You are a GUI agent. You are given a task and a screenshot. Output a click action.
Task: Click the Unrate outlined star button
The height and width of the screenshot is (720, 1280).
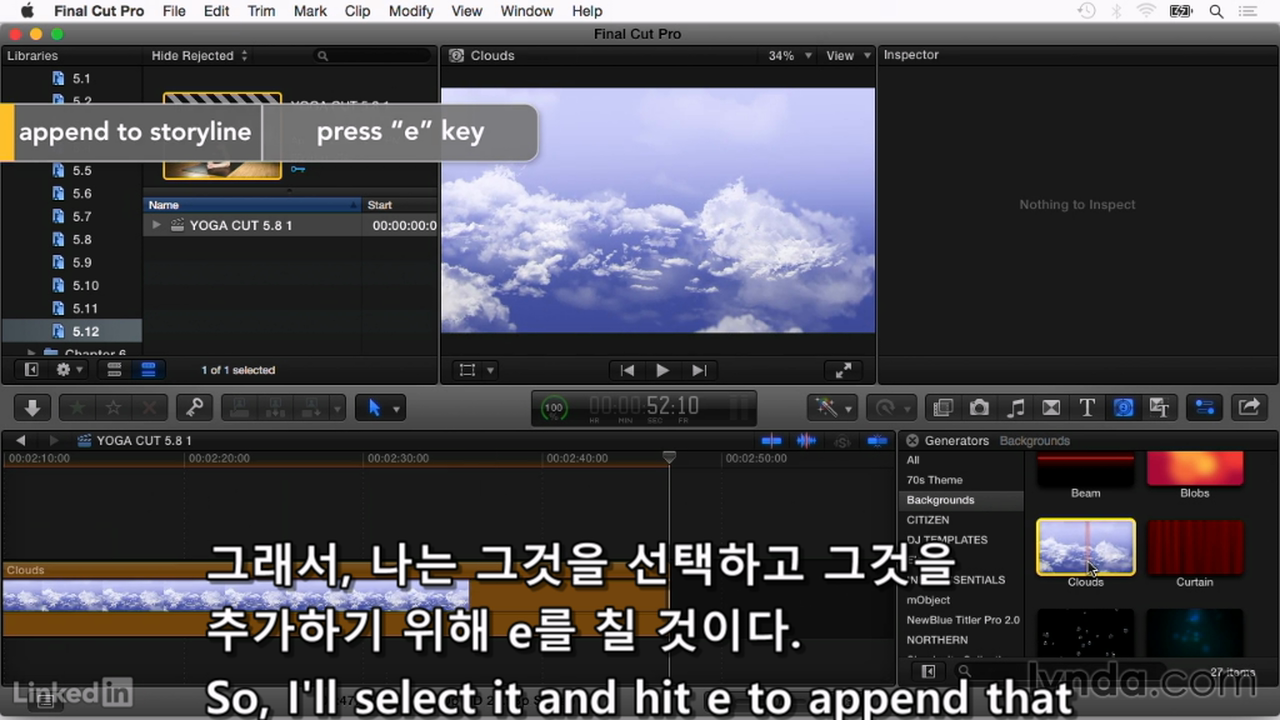[x=113, y=407]
